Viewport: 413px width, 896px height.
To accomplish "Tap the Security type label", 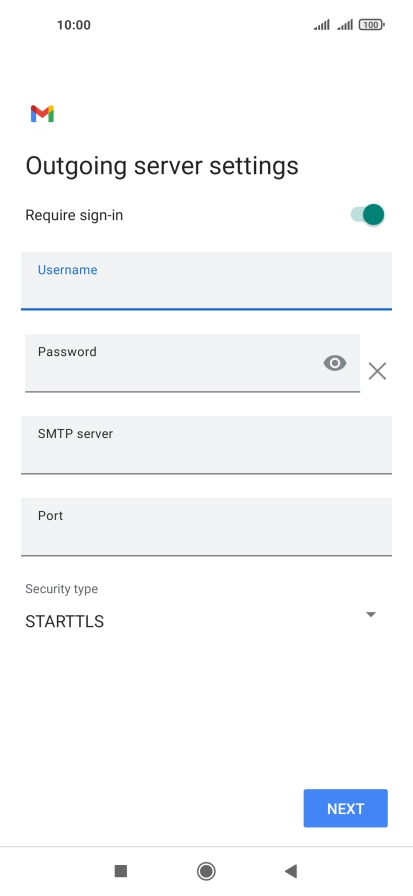I will (62, 589).
